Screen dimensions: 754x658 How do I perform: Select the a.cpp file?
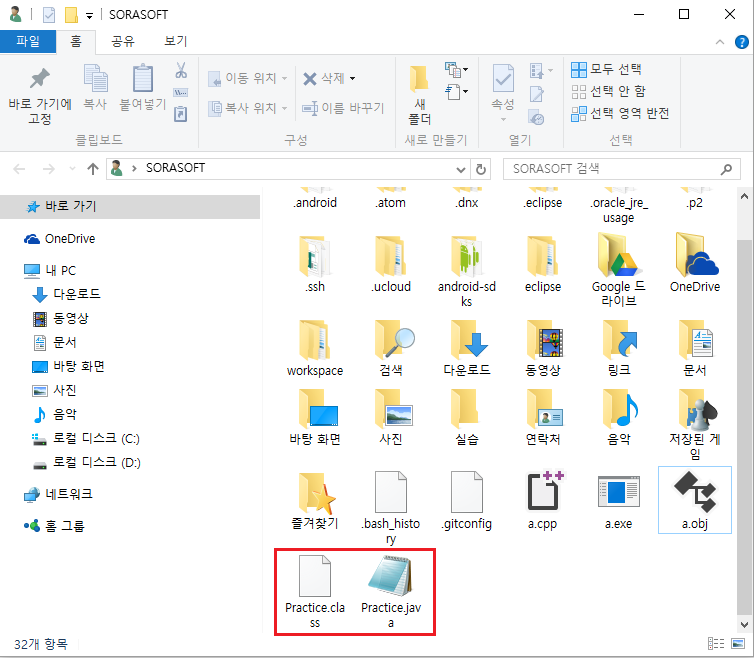543,501
